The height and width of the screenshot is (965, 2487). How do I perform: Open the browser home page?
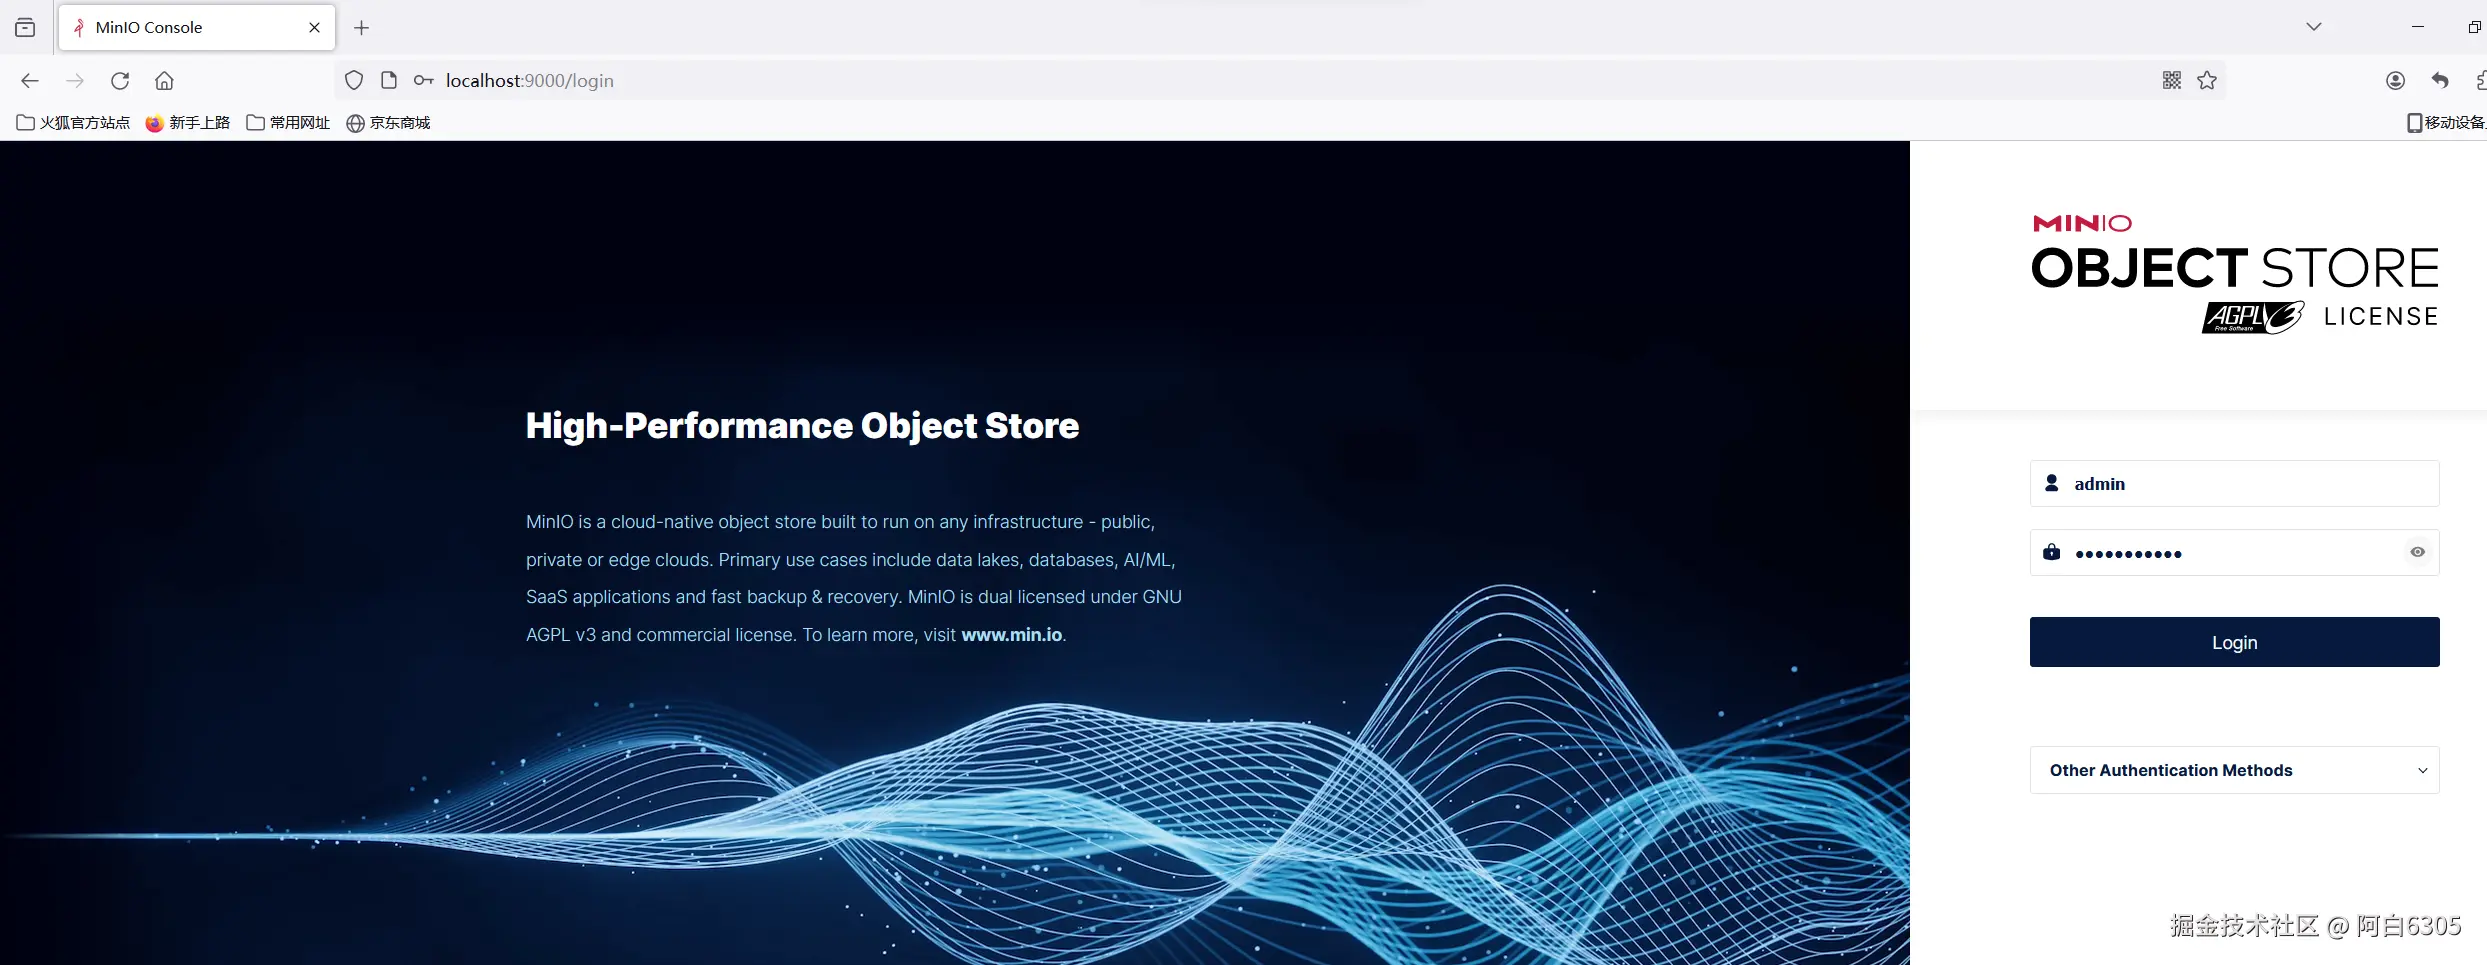pos(165,81)
